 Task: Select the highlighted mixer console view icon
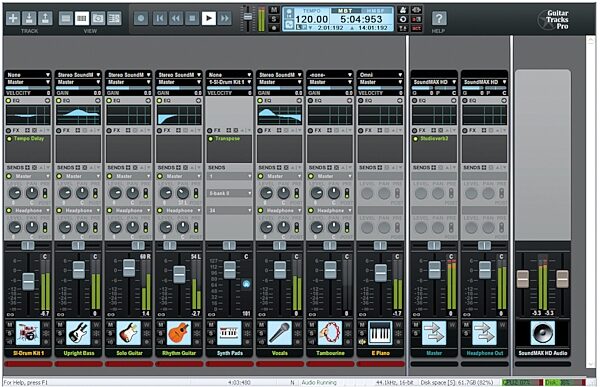(x=82, y=18)
